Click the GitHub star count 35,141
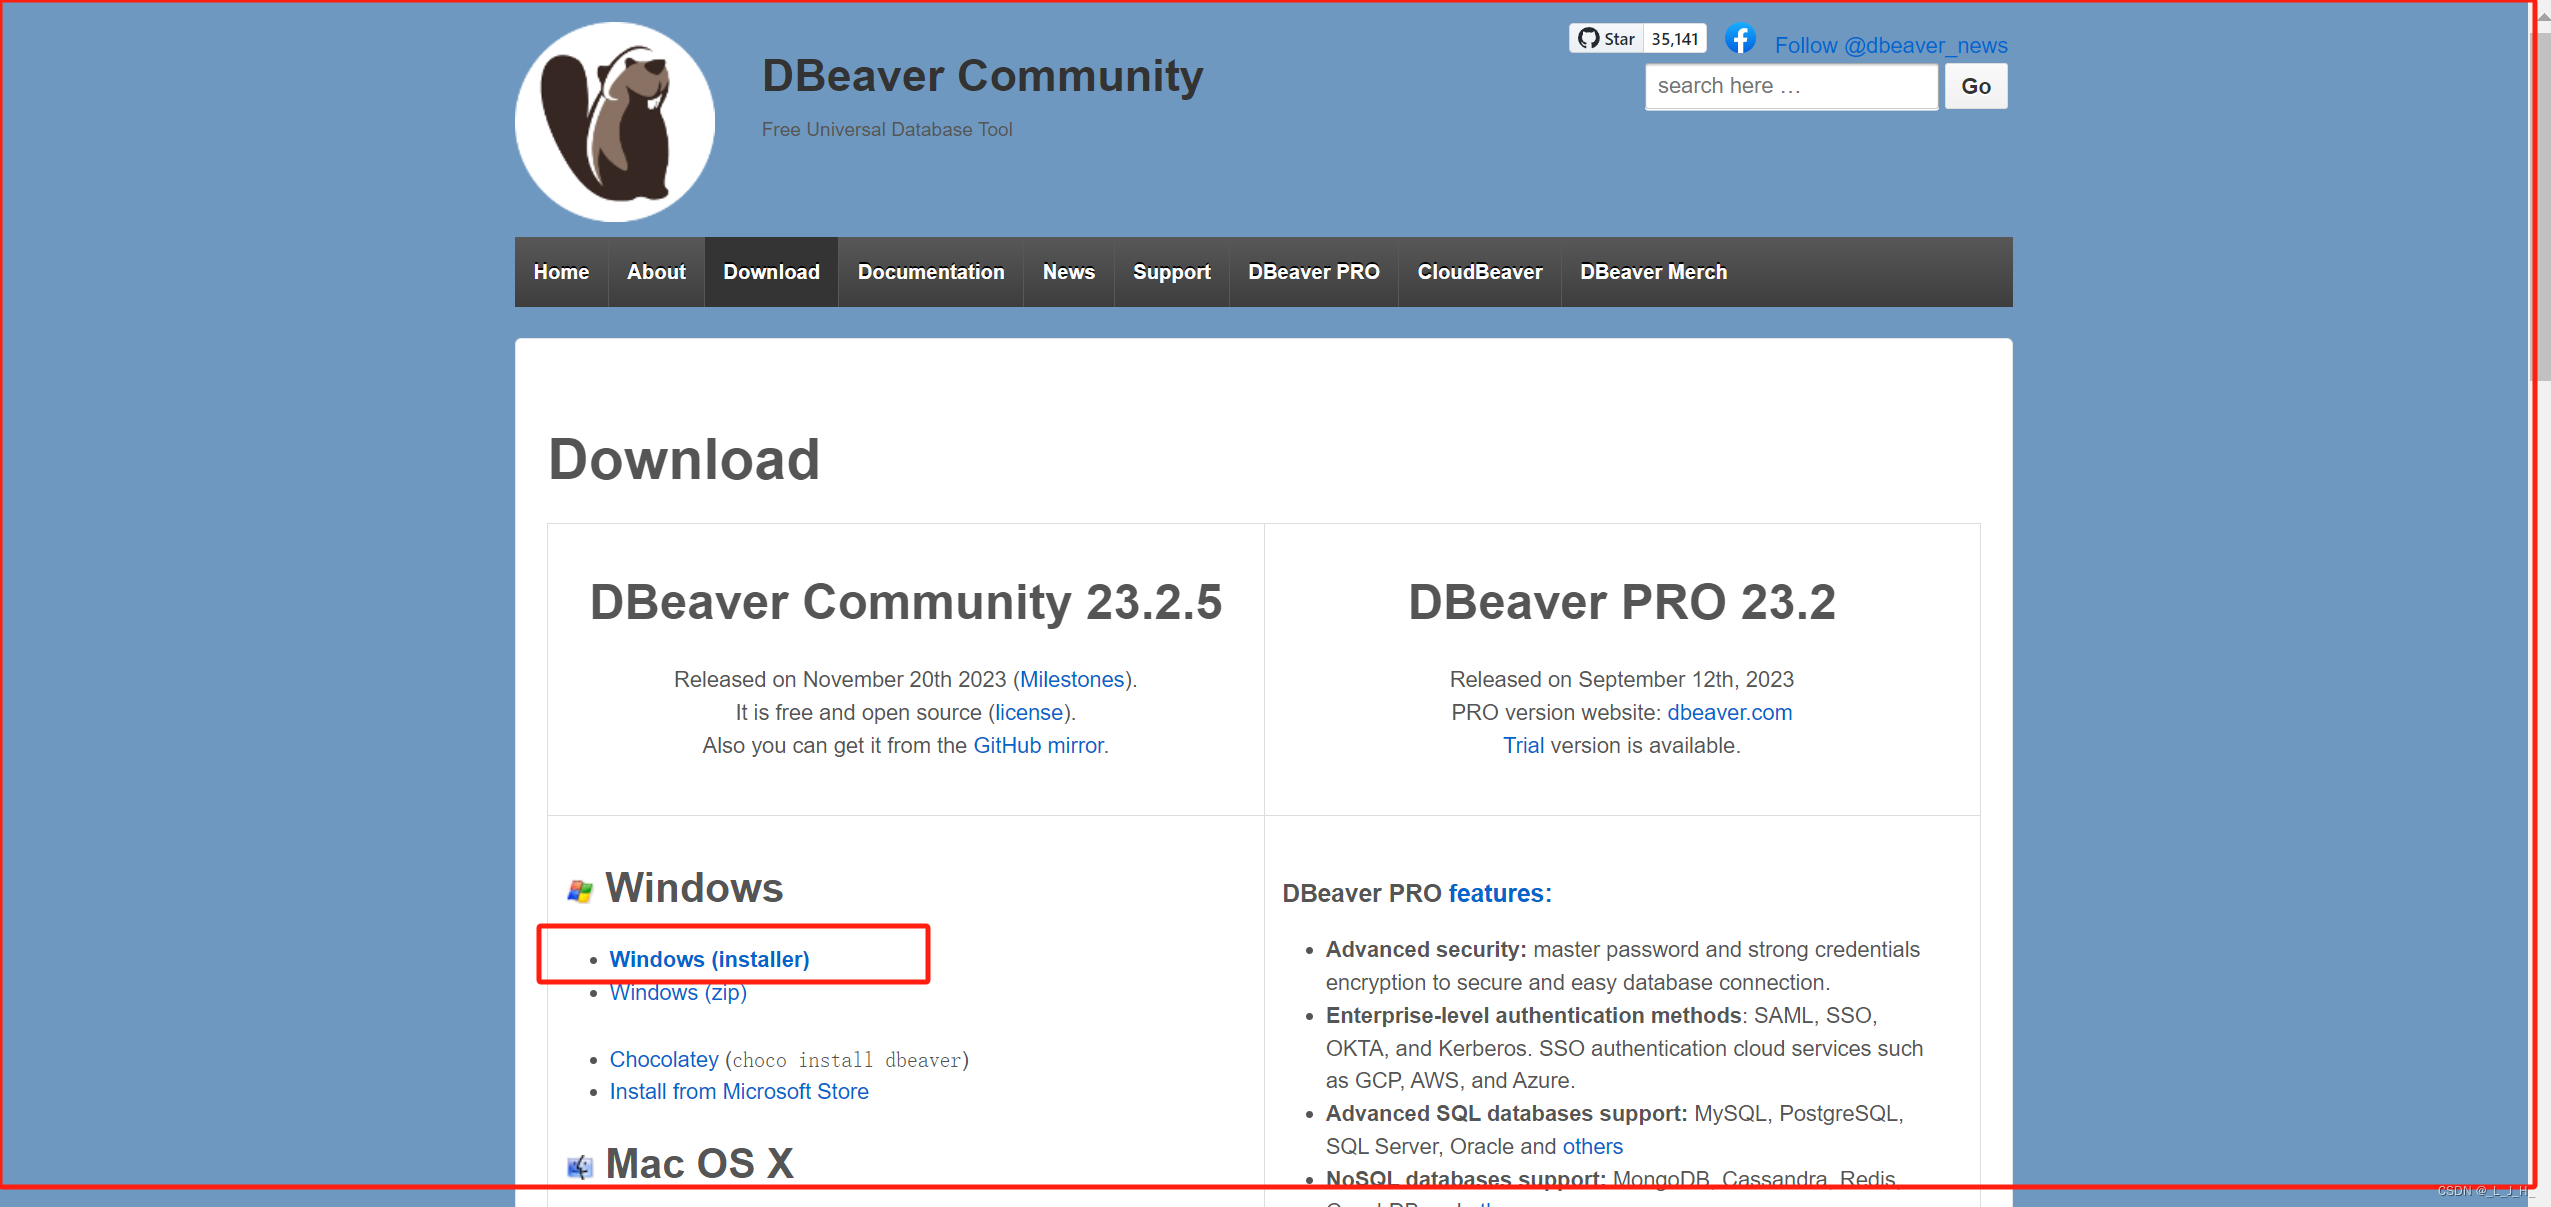 [x=1675, y=39]
